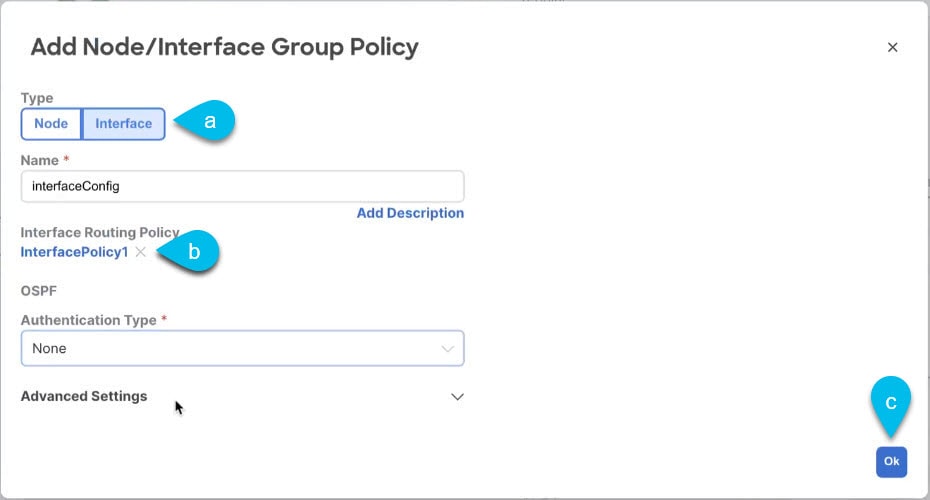Viewport: 930px width, 500px height.
Task: Focus the Name field containing interfaceConfig
Action: pos(243,186)
